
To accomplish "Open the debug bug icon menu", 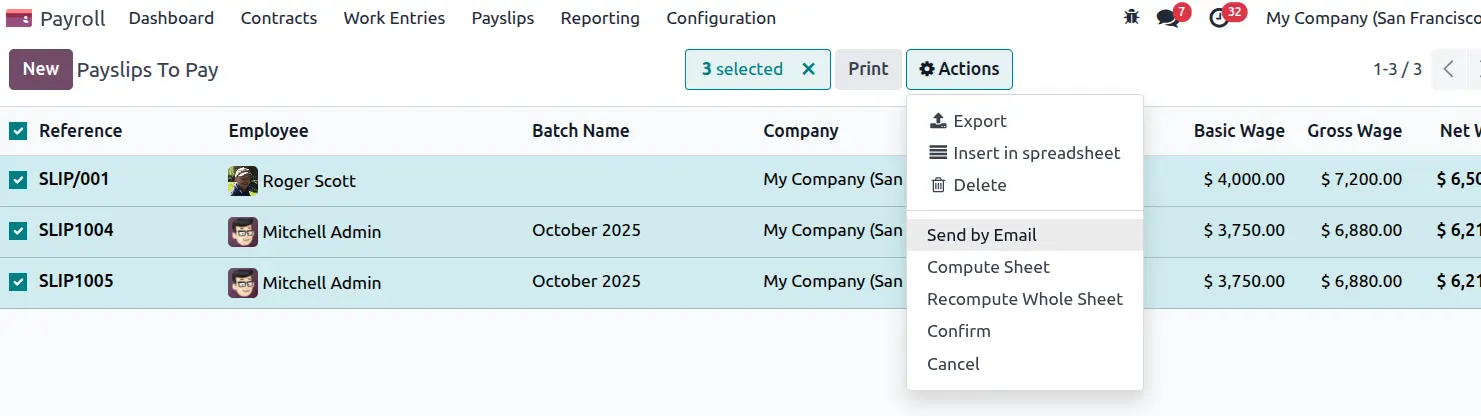I will pos(1131,18).
